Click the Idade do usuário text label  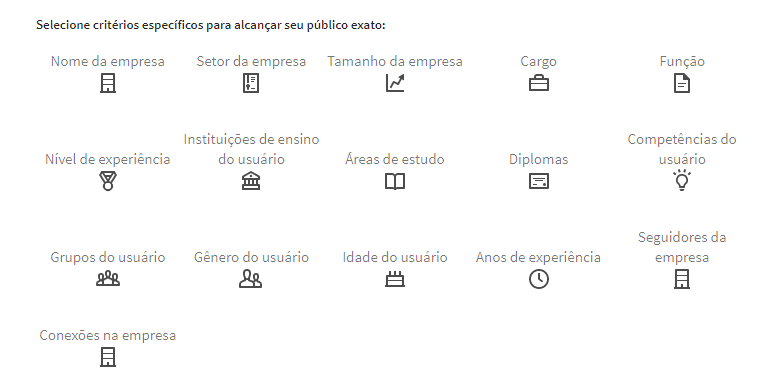[x=395, y=257]
